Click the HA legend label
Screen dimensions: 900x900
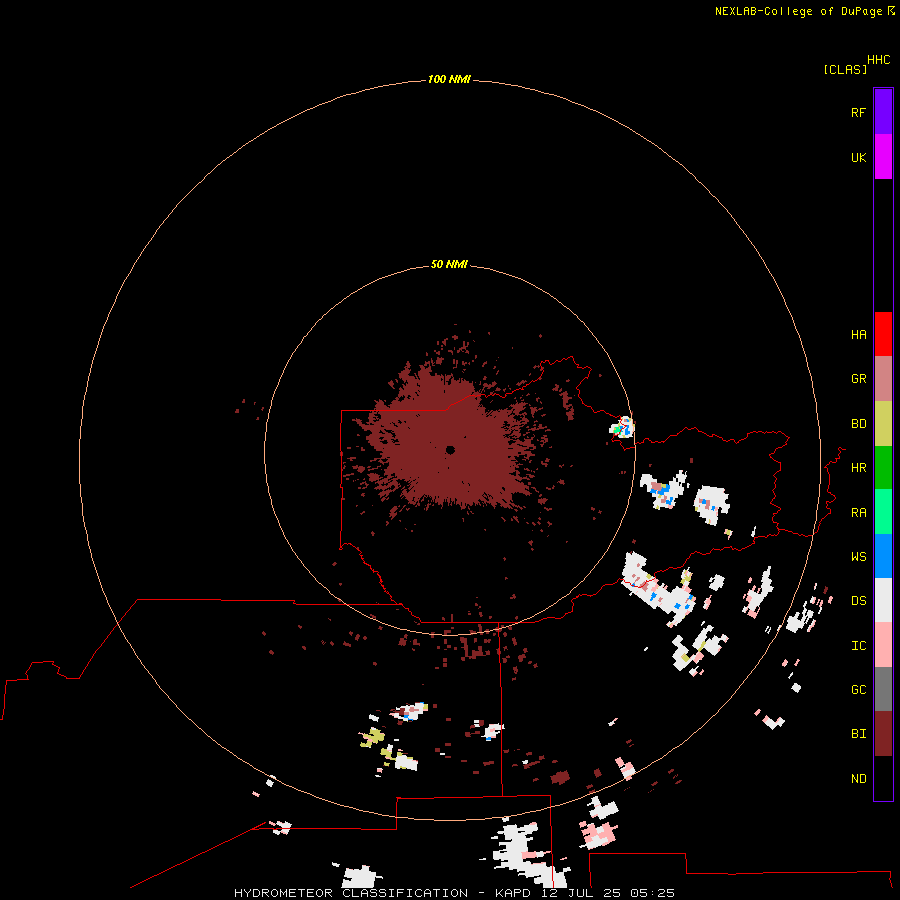858,335
